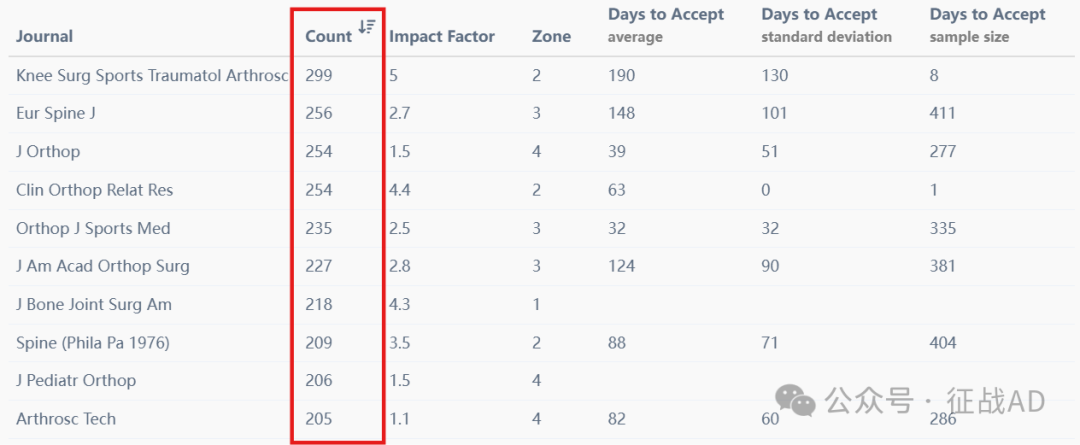Click Days to Accept sample size header
Screen dimensions: 1080x445
tap(988, 25)
